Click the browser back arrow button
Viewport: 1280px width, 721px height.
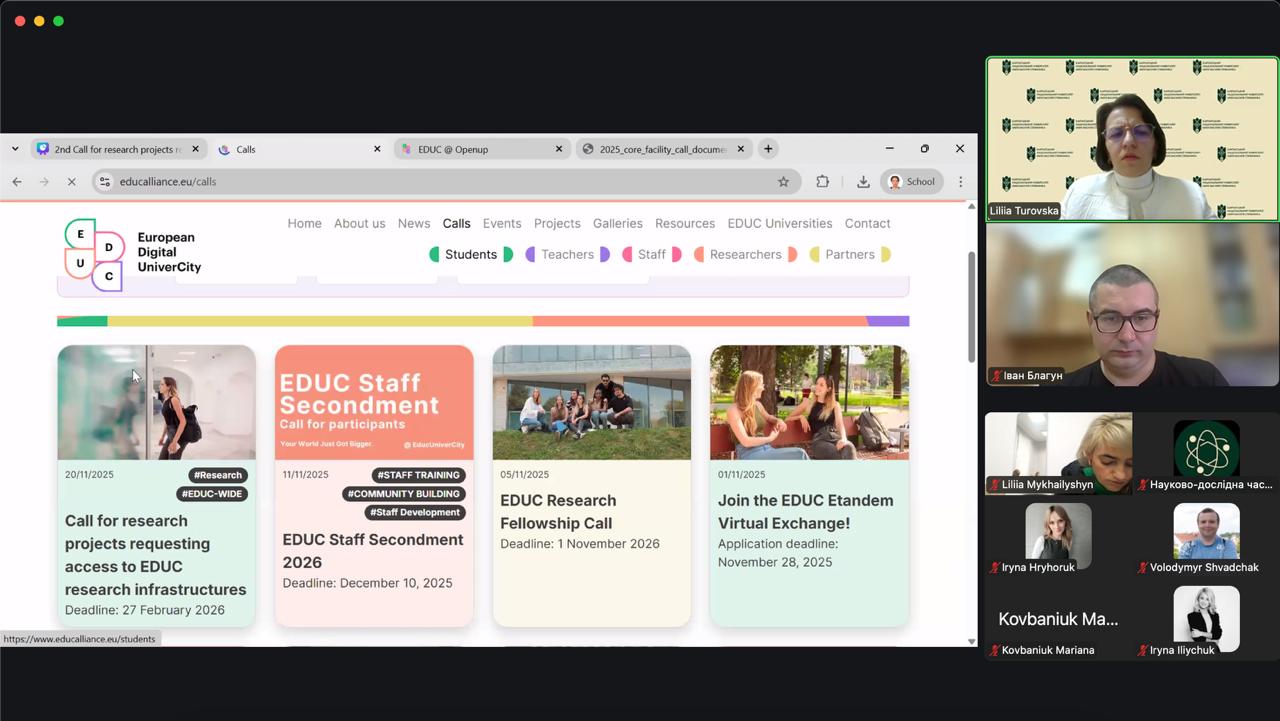tap(17, 181)
